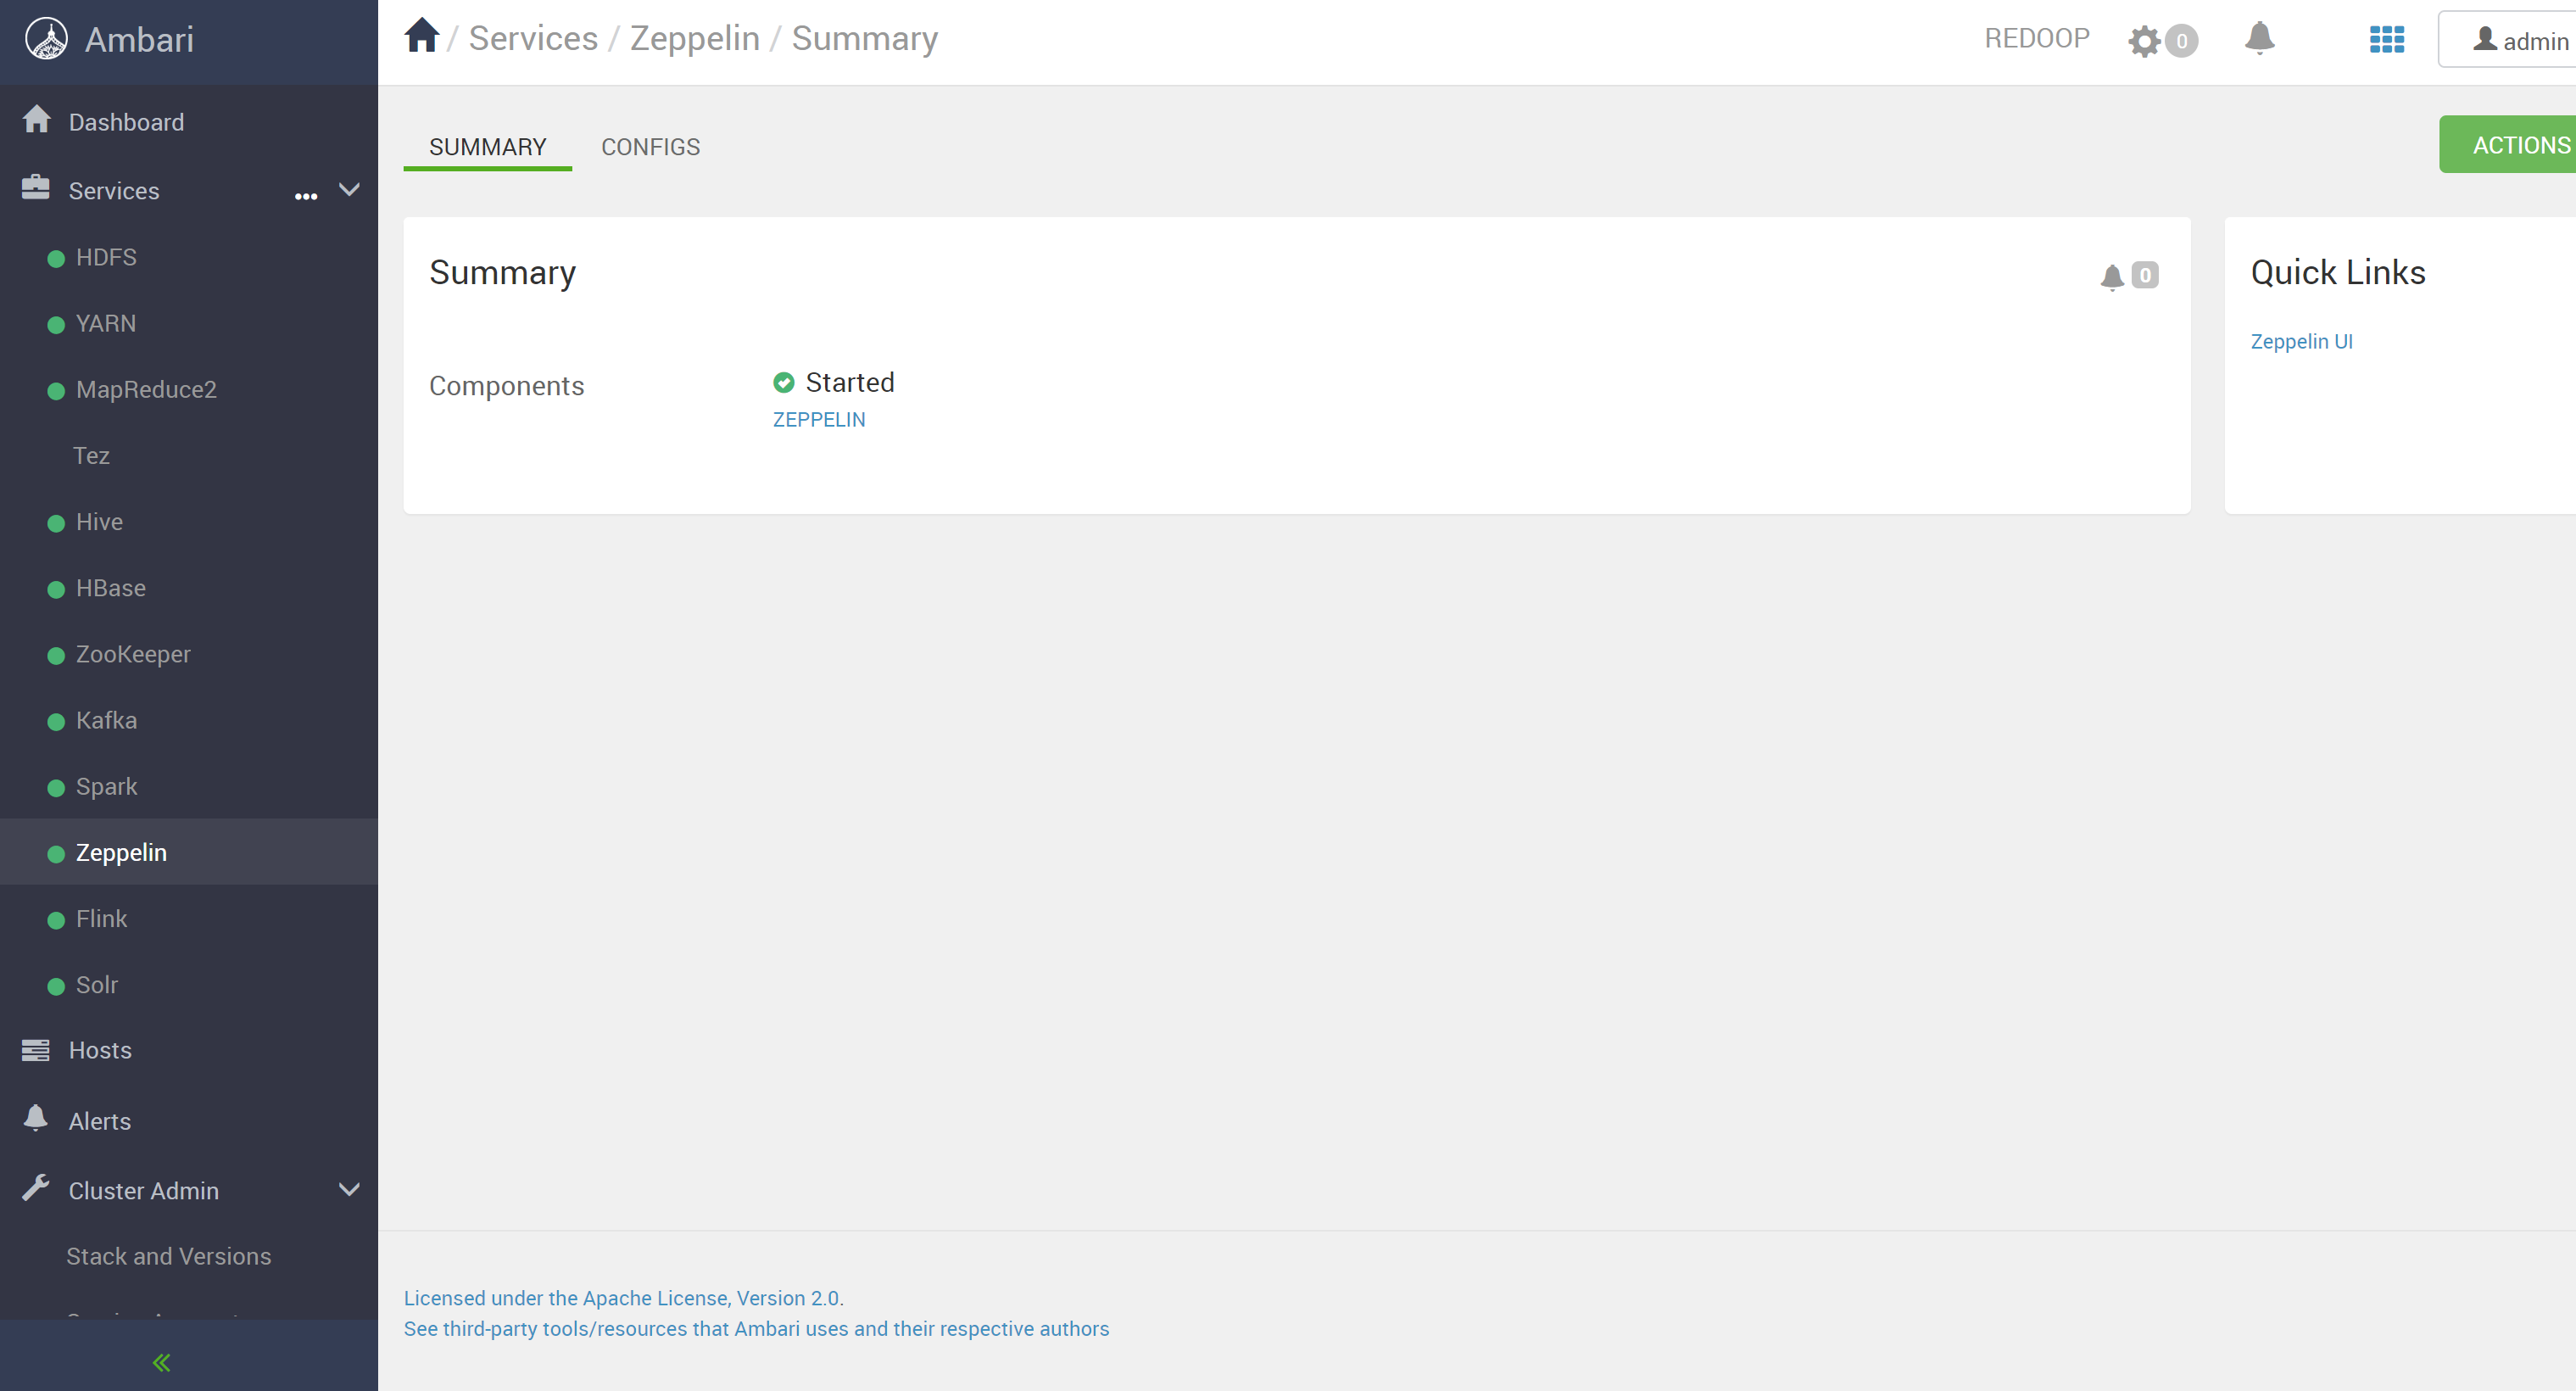This screenshot has width=2576, height=1391.
Task: Click the zero background operations count badge
Action: coord(2182,41)
